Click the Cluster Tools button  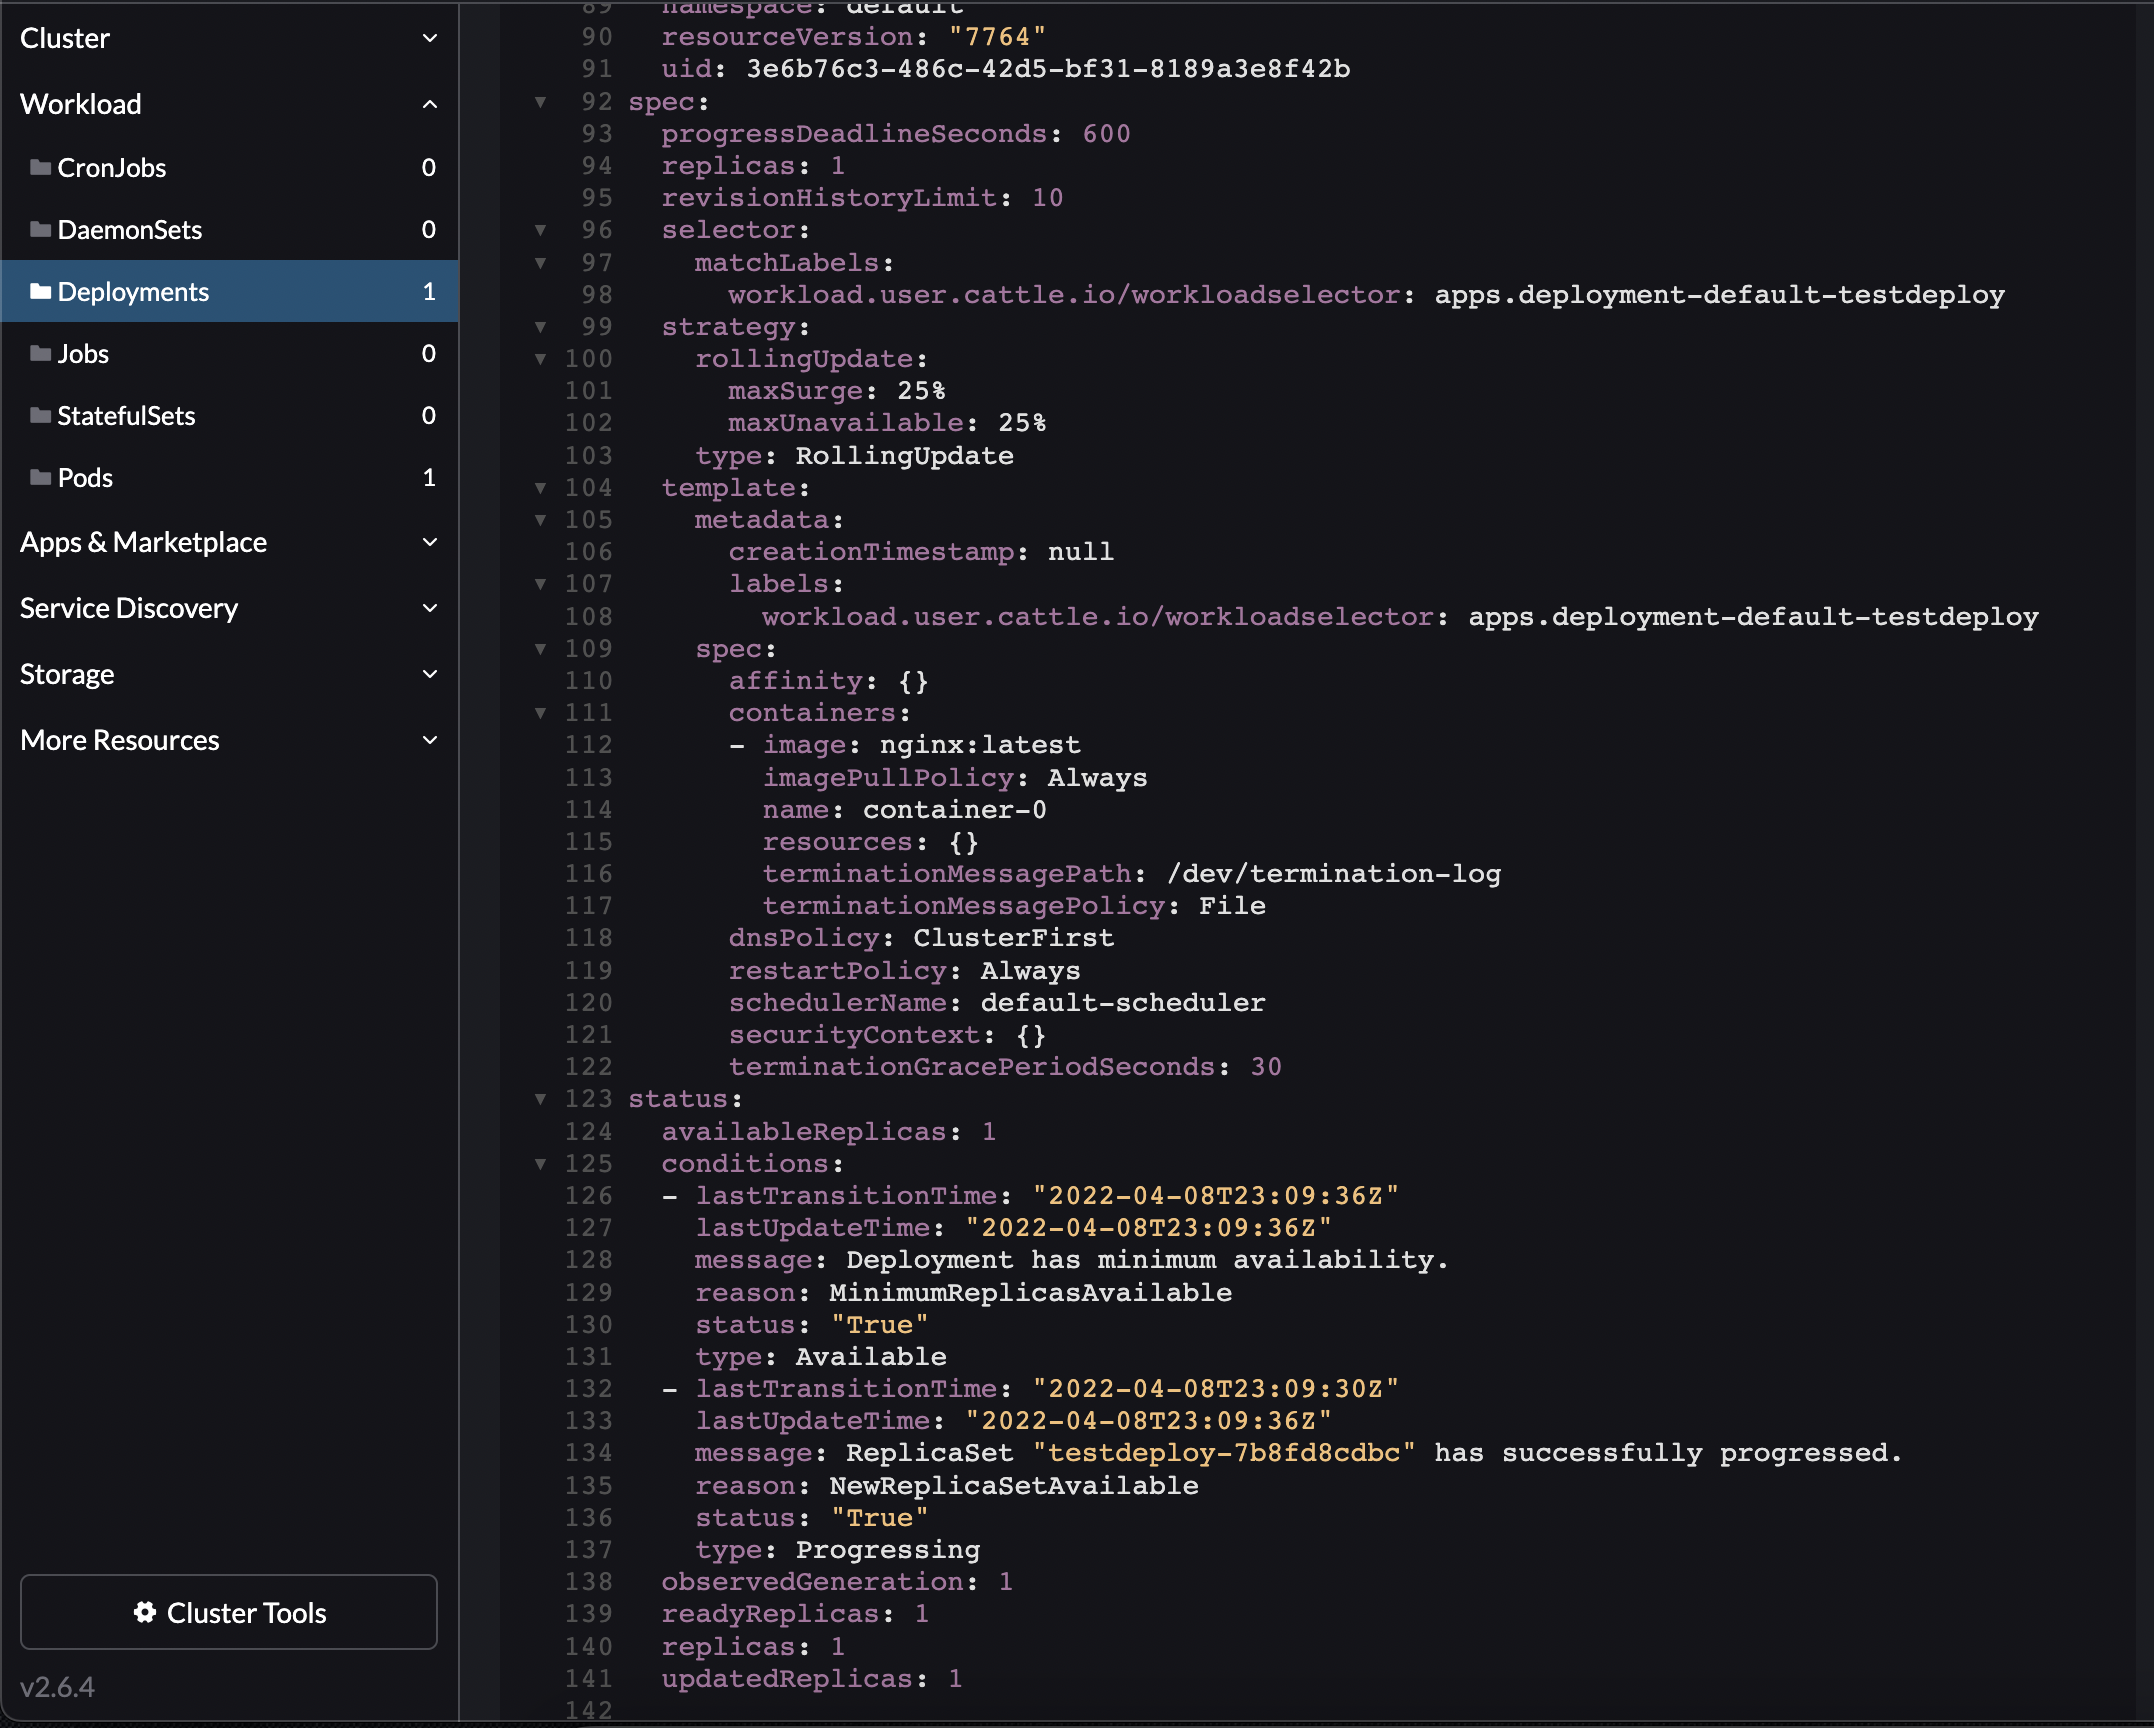pyautogui.click(x=229, y=1611)
